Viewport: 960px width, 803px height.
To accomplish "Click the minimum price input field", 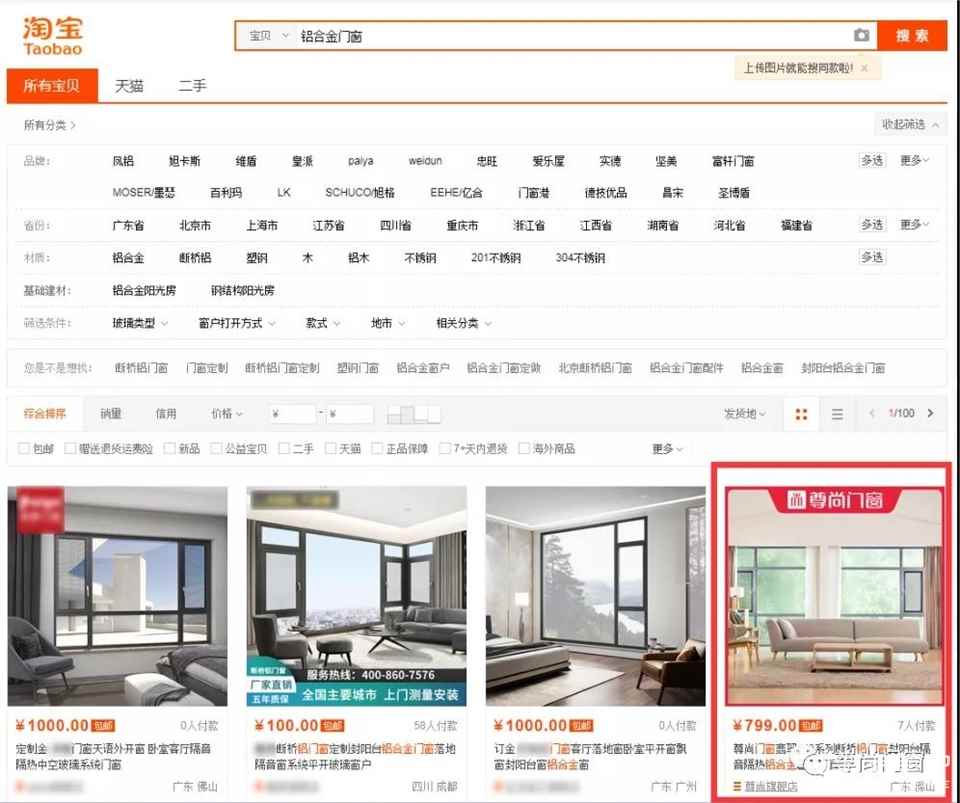I will [293, 414].
